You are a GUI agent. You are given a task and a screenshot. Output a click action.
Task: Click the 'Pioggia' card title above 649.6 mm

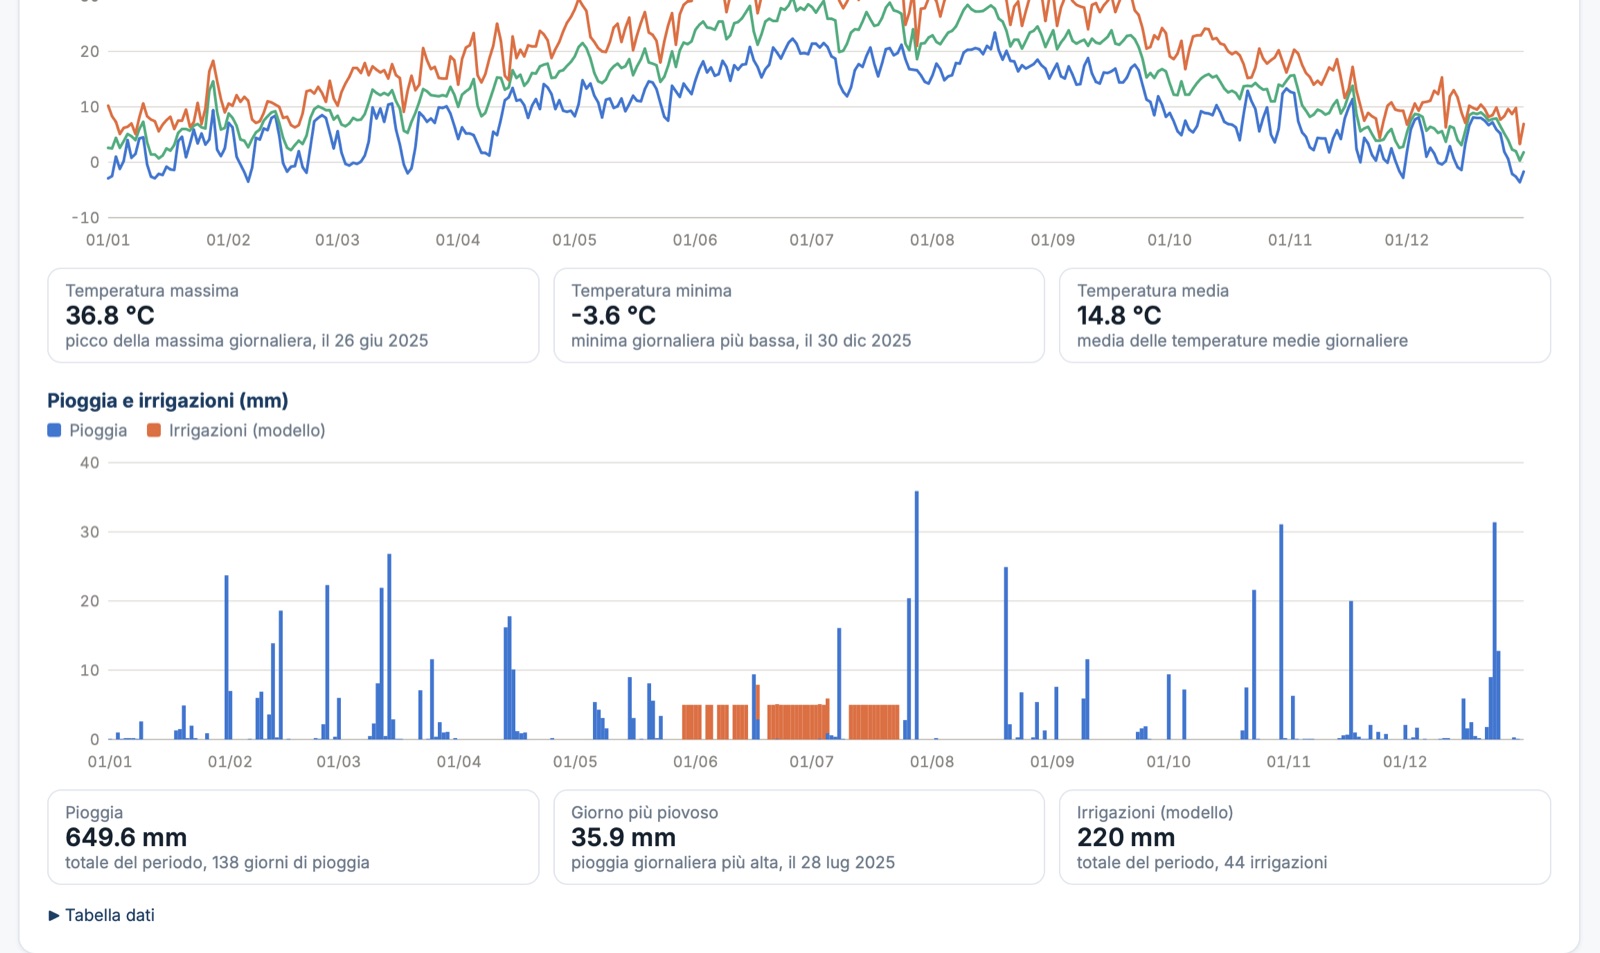[94, 813]
